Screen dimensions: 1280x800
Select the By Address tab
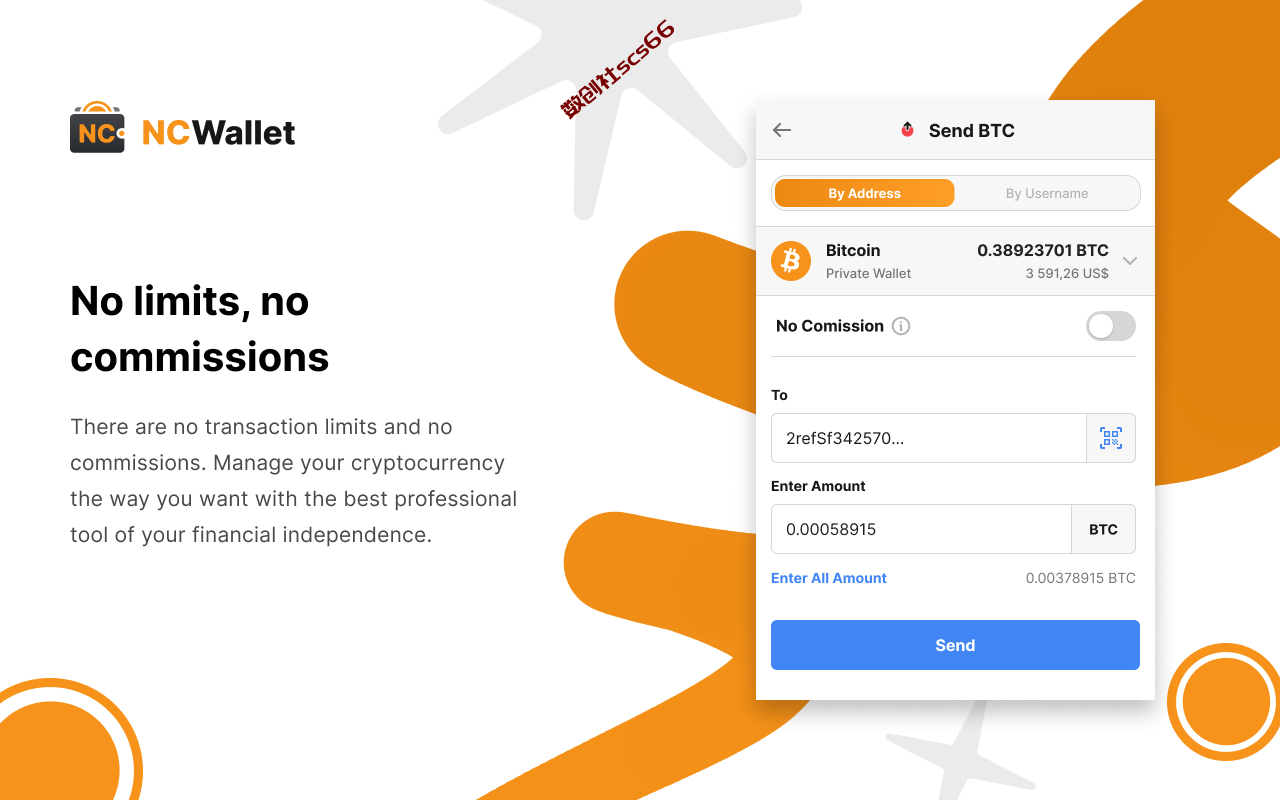[x=864, y=193]
